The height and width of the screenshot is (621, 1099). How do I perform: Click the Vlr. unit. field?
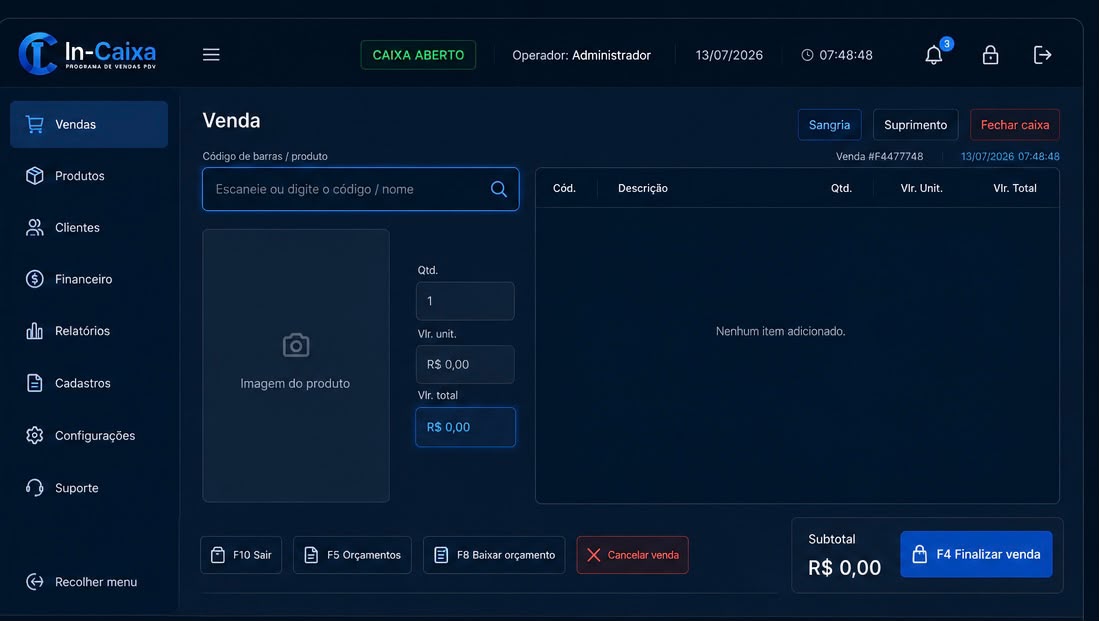[x=465, y=364]
